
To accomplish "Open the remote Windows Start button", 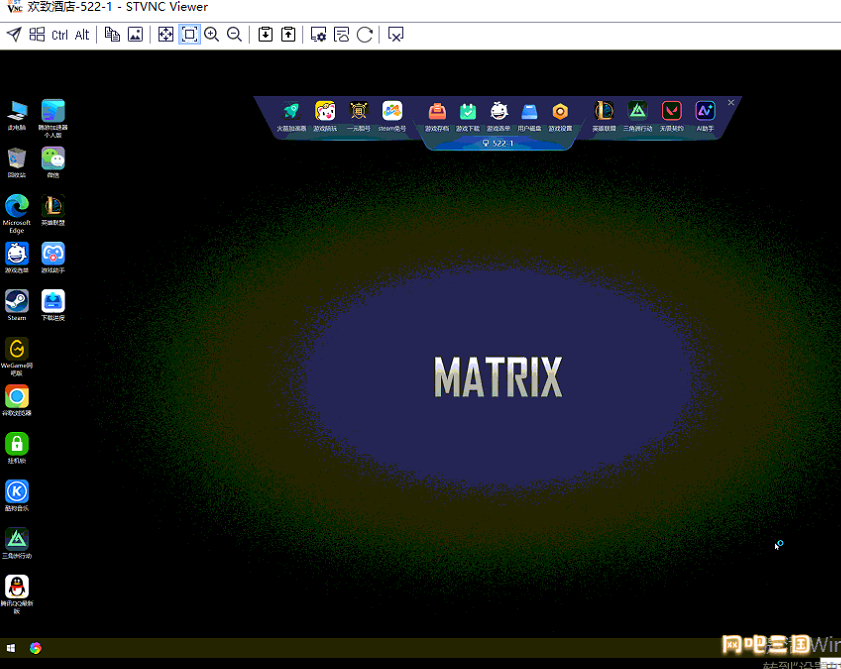I will coord(11,648).
